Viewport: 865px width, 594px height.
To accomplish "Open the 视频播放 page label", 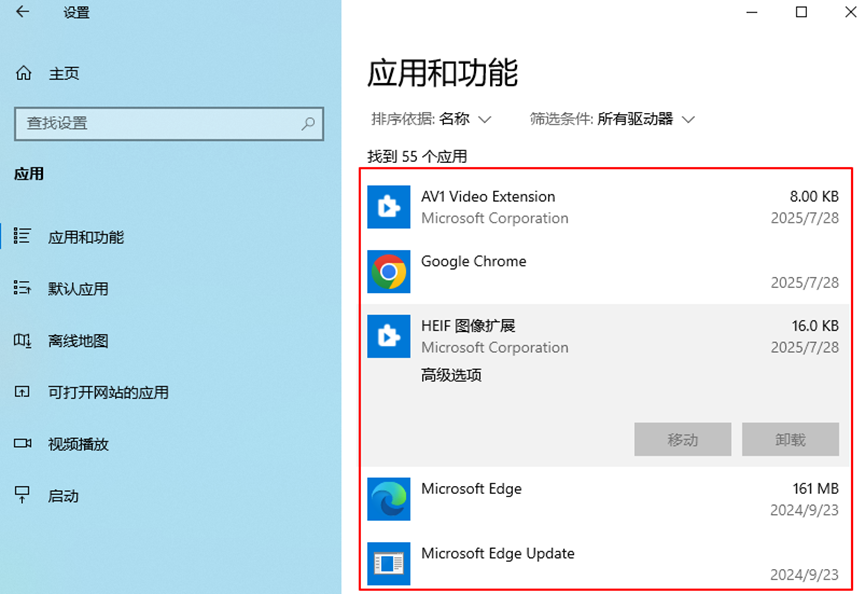I will point(78,444).
